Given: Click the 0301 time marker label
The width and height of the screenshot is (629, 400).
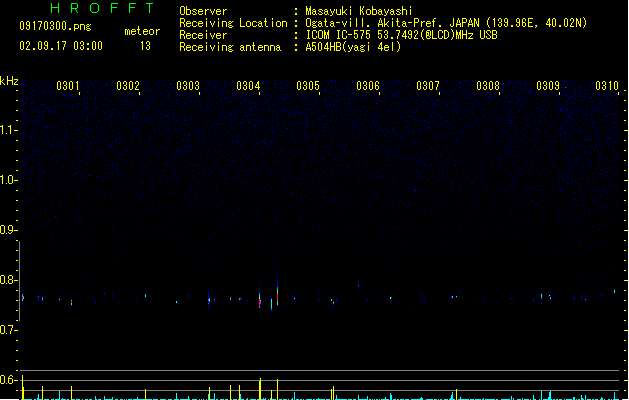Looking at the screenshot, I should (68, 85).
